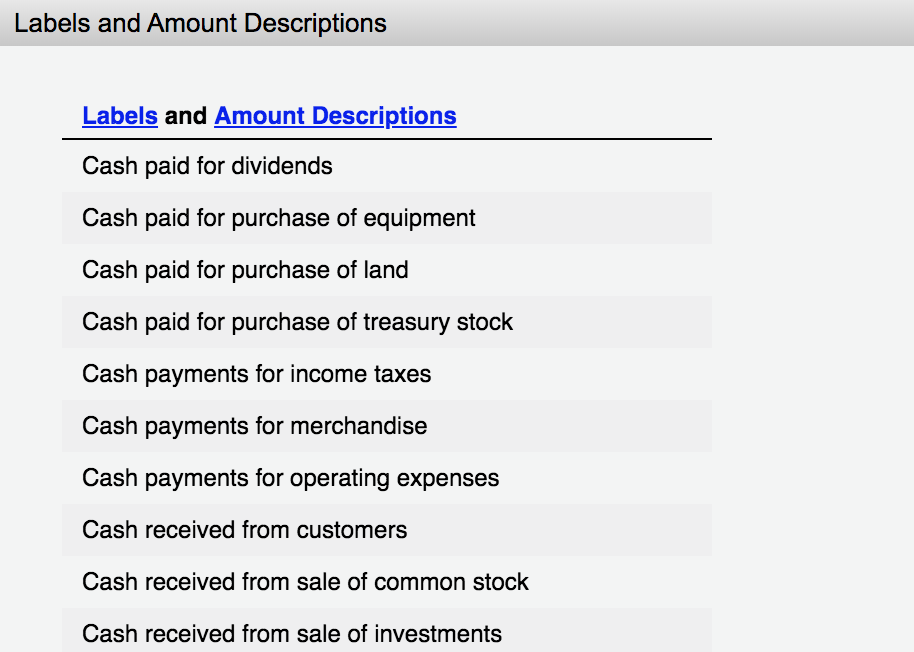
Task: Select "Cash payments for income taxes"
Action: [256, 374]
